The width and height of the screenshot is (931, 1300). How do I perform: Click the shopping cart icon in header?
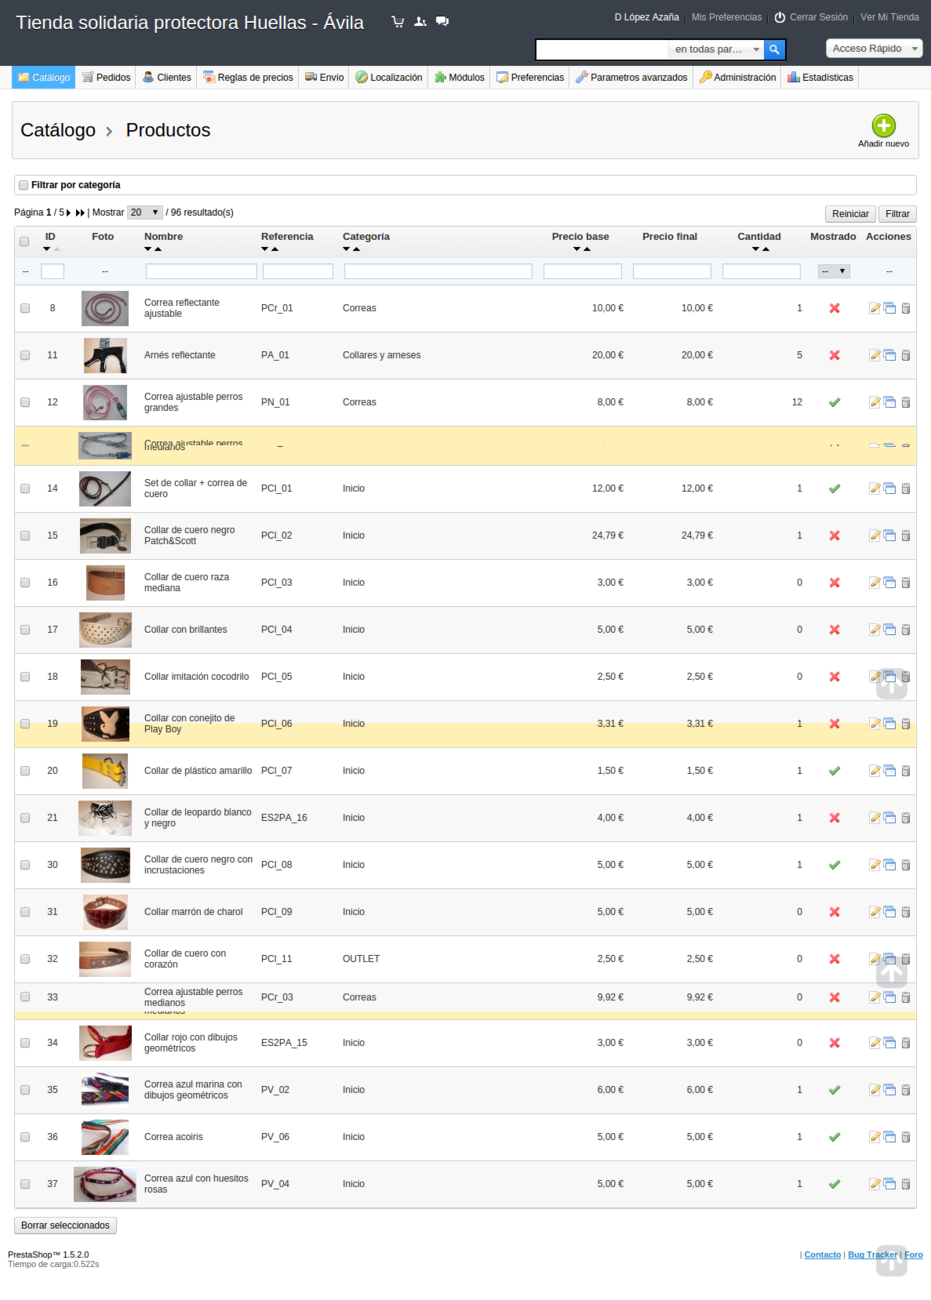398,22
